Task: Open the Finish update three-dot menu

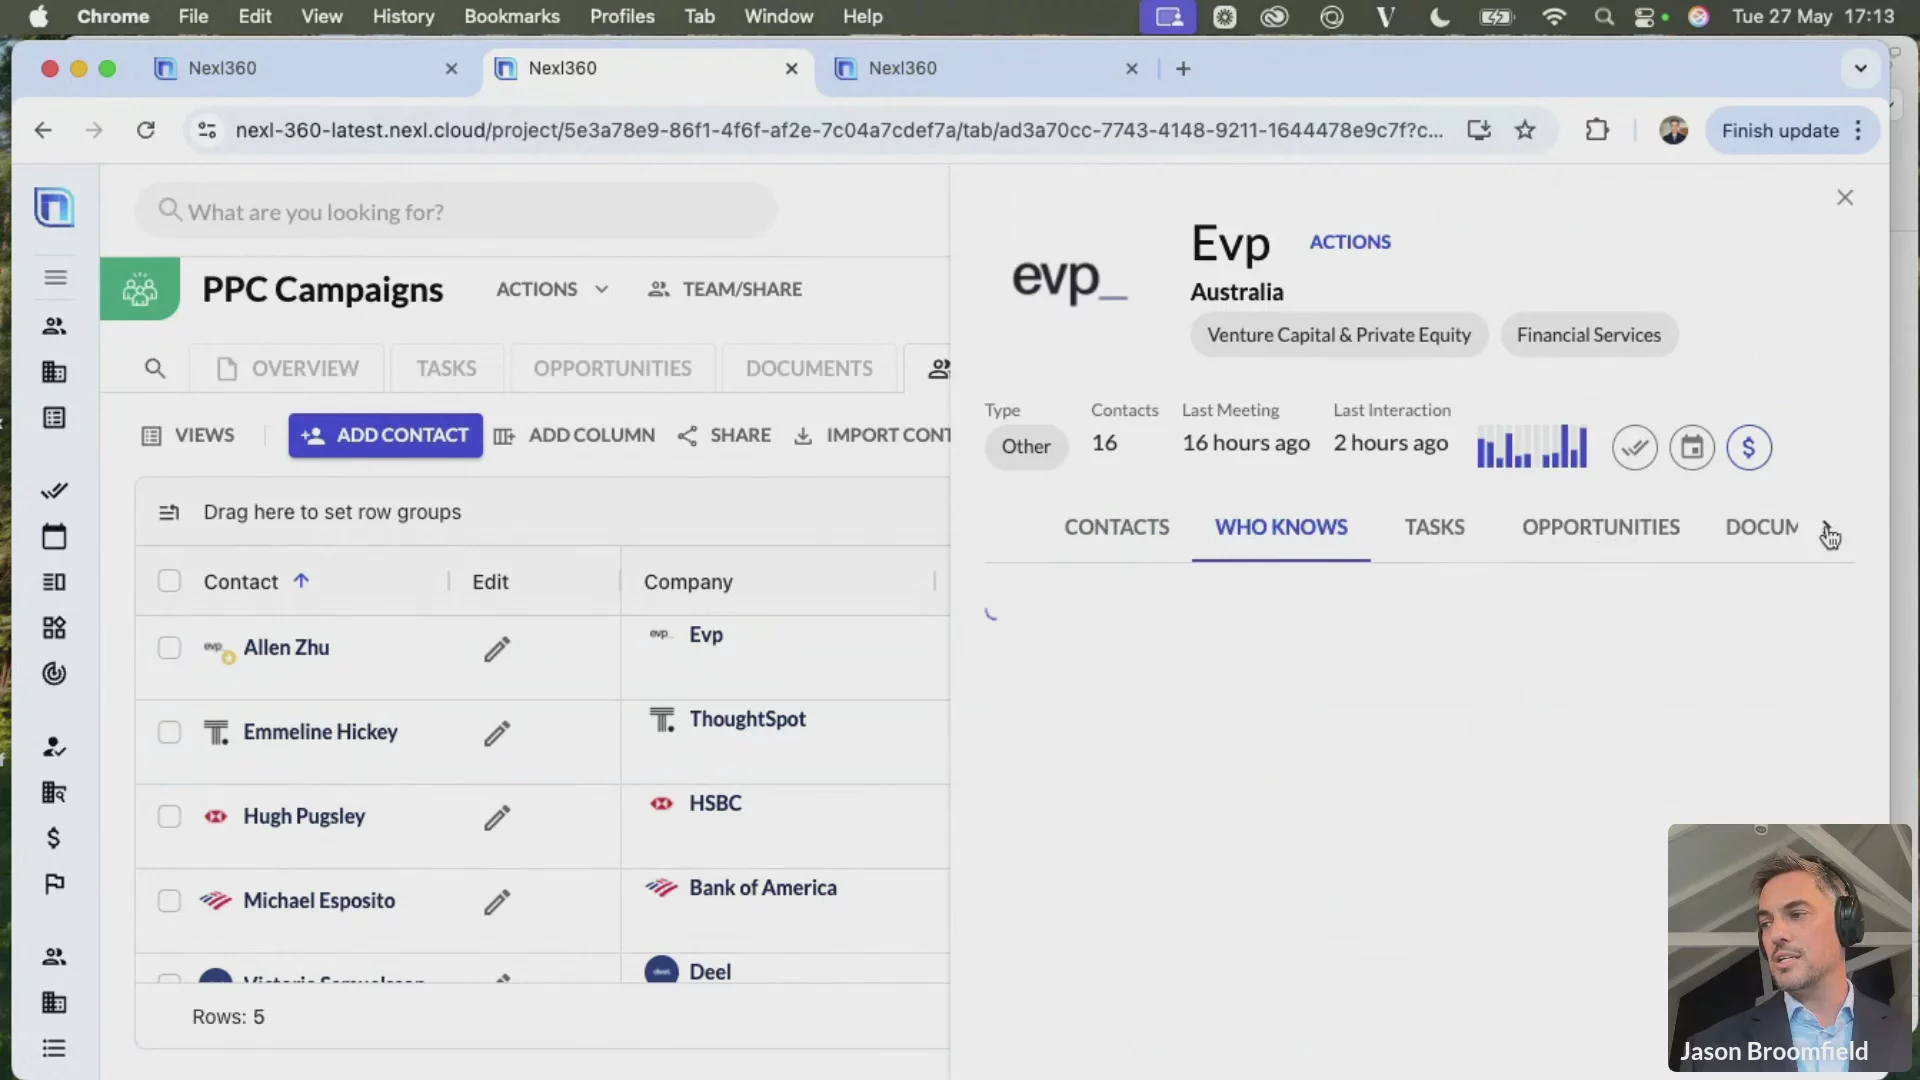Action: [1859, 130]
